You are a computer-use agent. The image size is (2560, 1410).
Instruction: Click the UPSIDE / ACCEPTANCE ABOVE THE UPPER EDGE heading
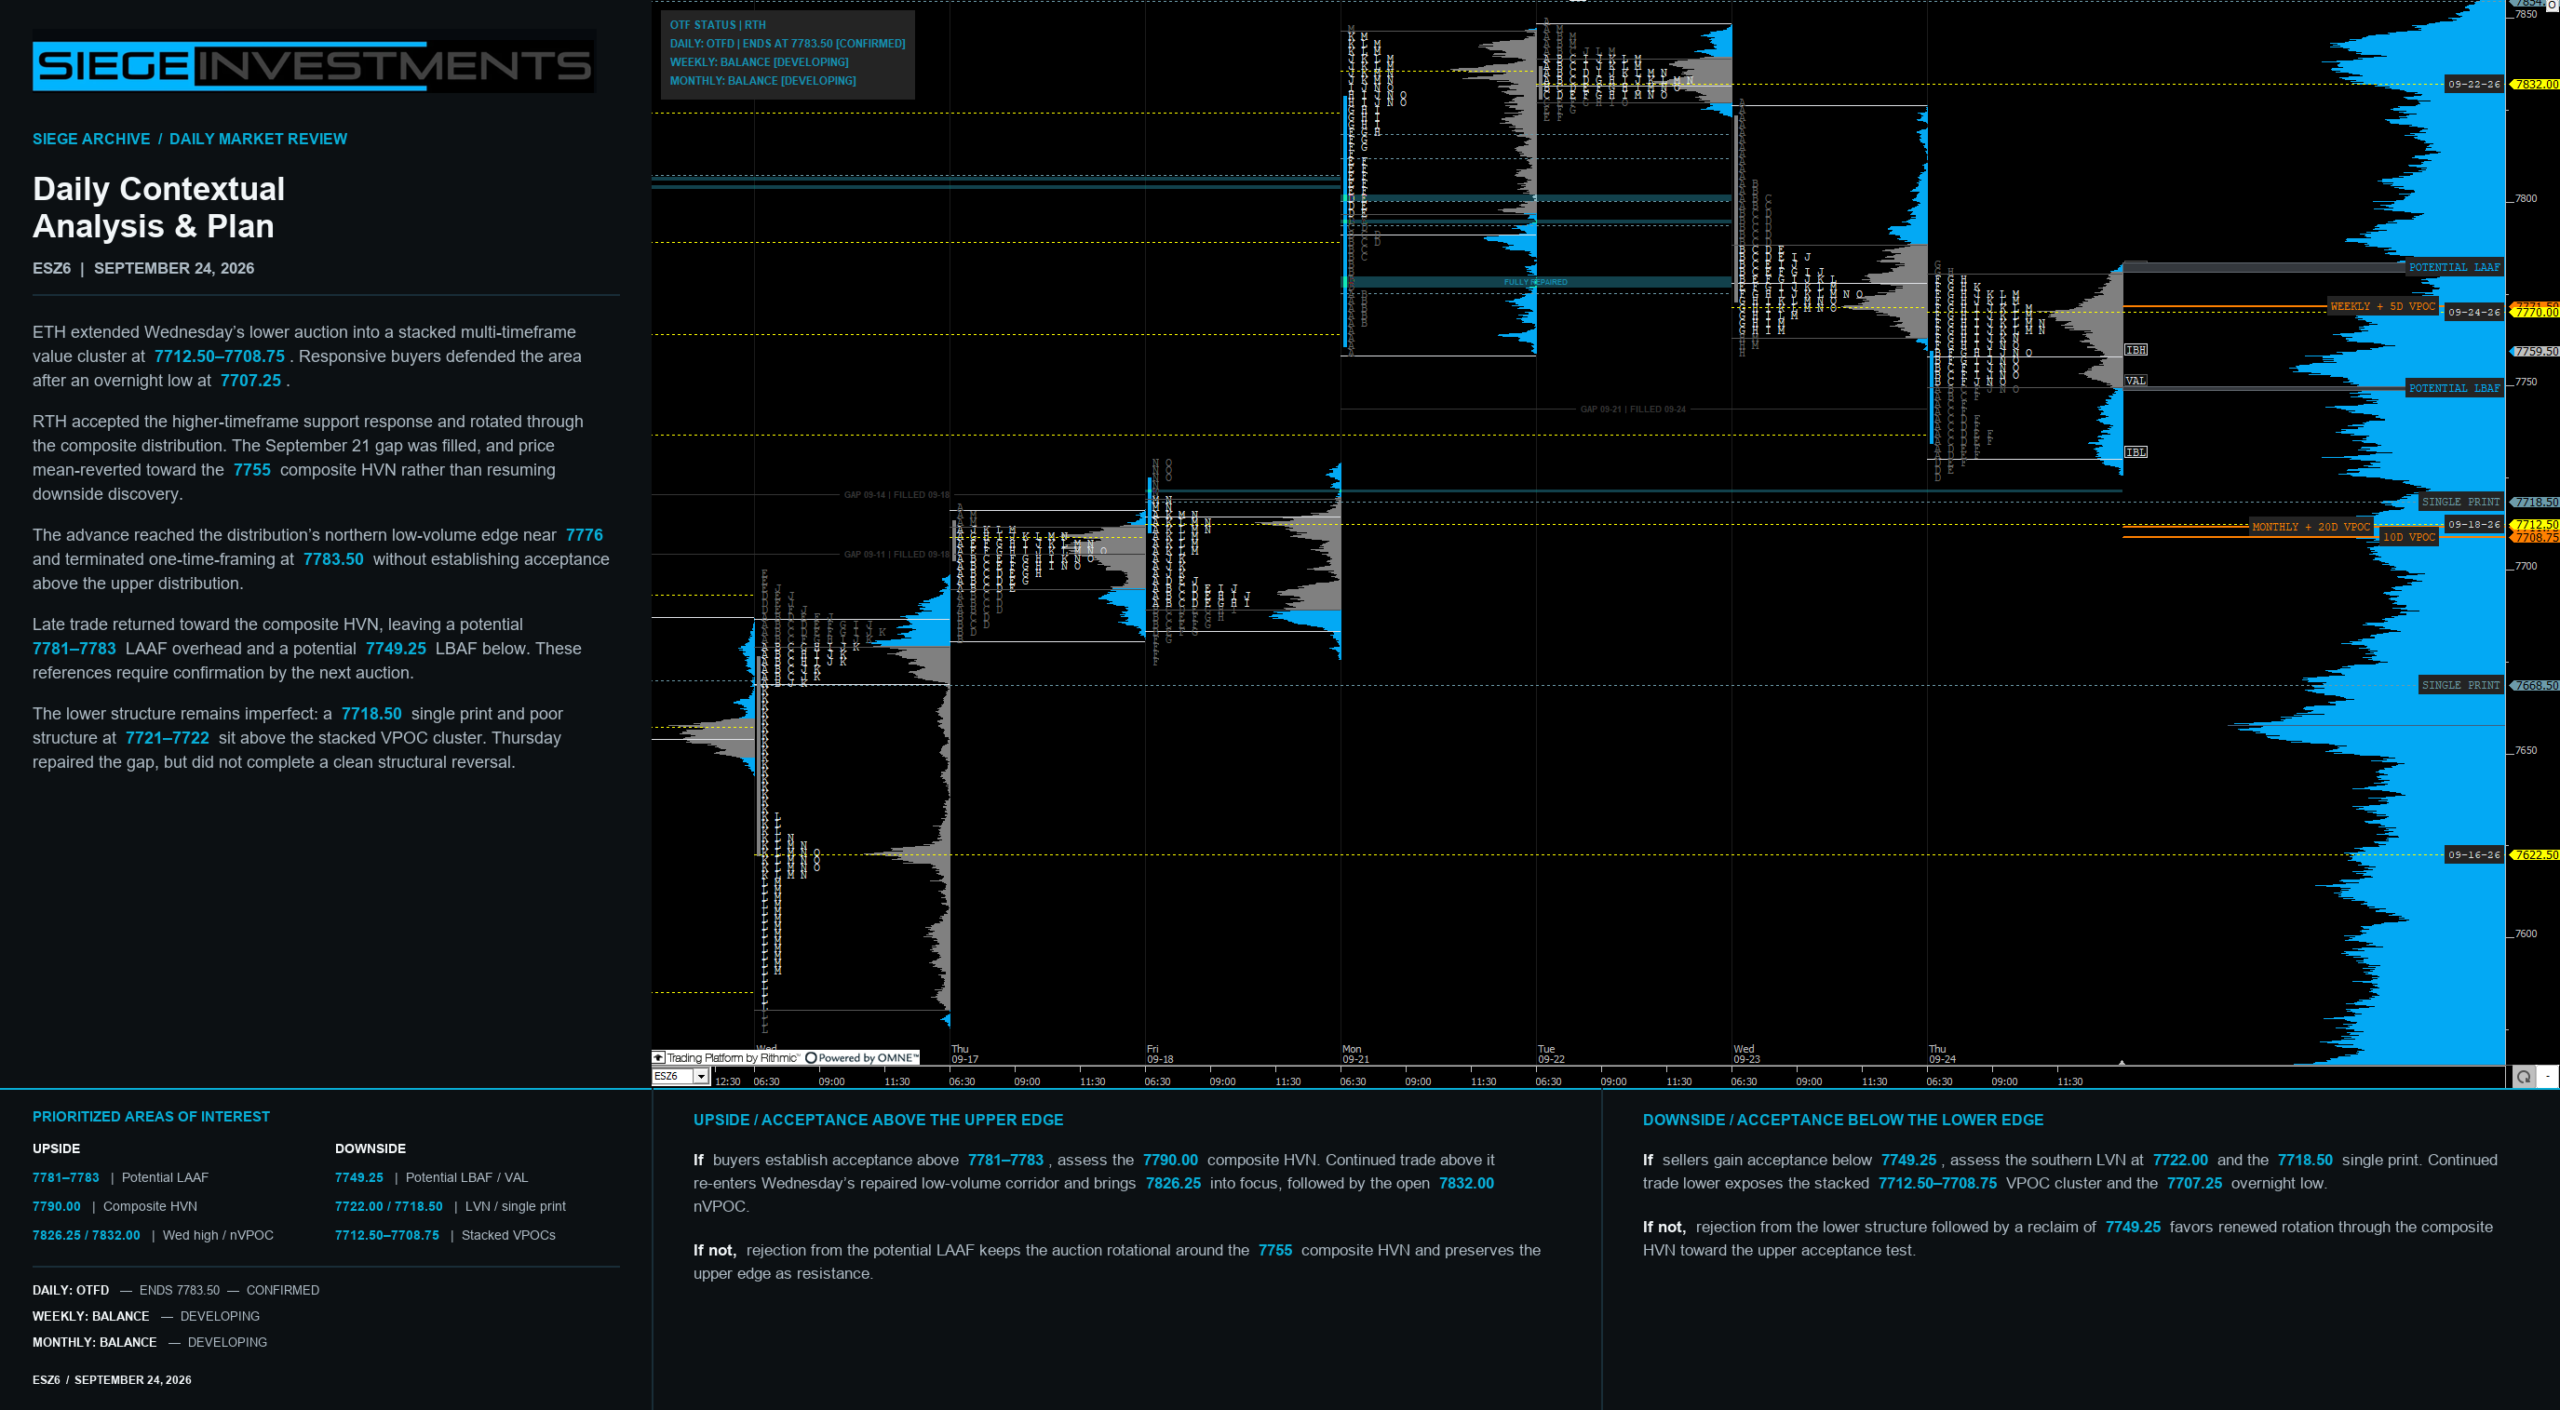(878, 1121)
